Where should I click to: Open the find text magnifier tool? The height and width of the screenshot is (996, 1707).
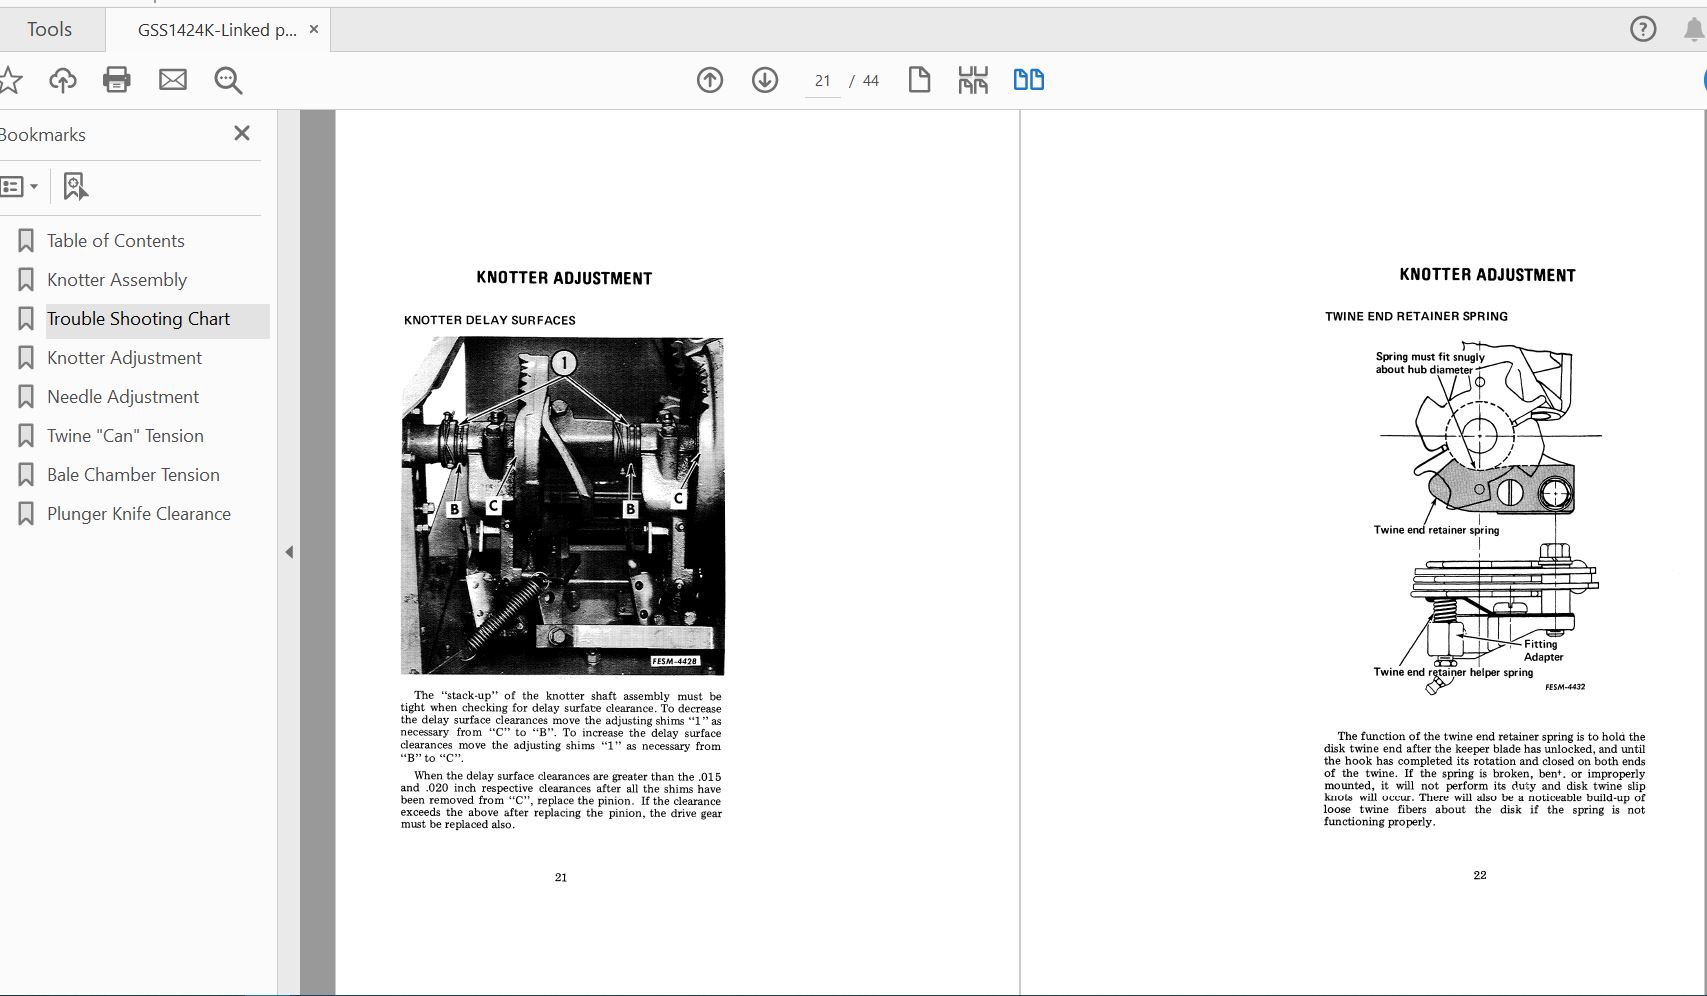click(x=228, y=80)
